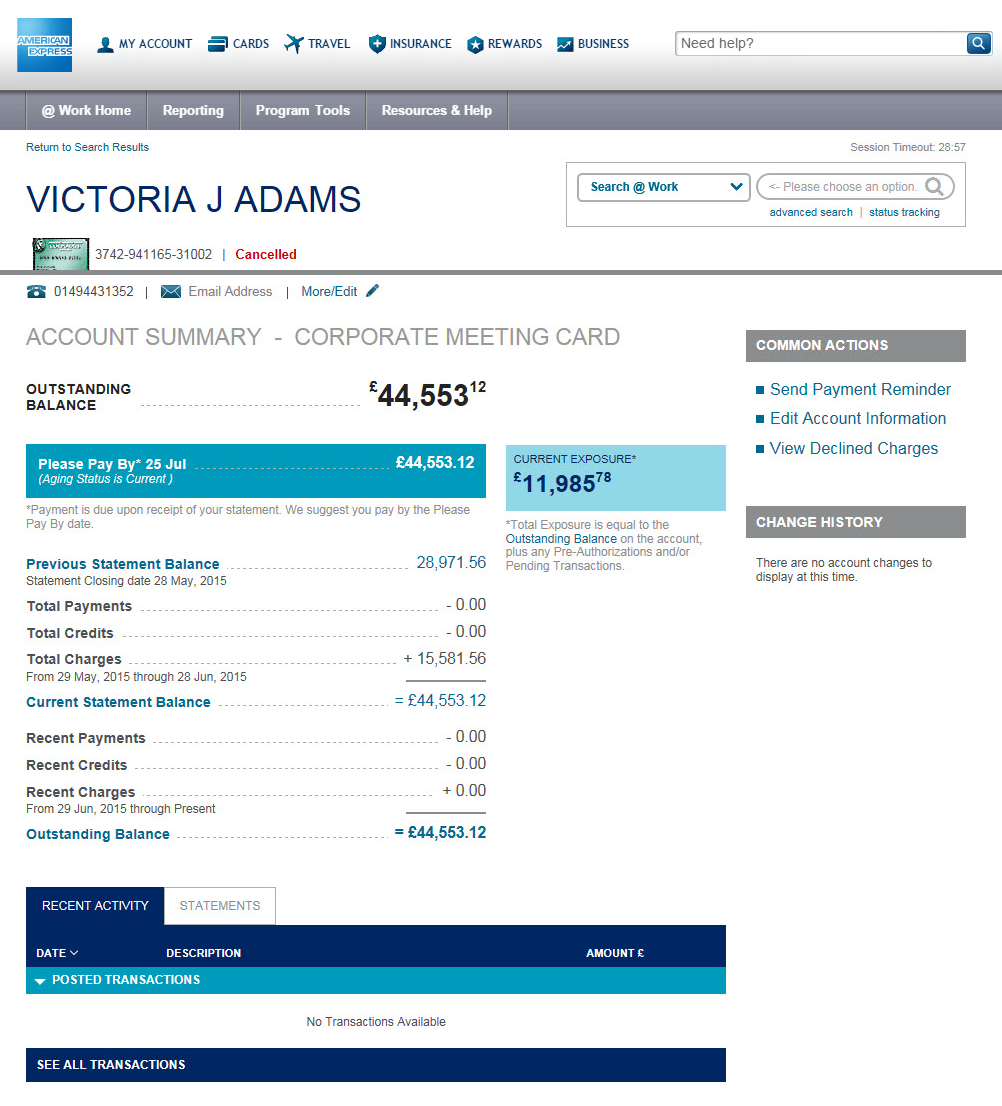This screenshot has width=1002, height=1106.
Task: Sort transactions by Date column arrow
Action: [x=74, y=953]
